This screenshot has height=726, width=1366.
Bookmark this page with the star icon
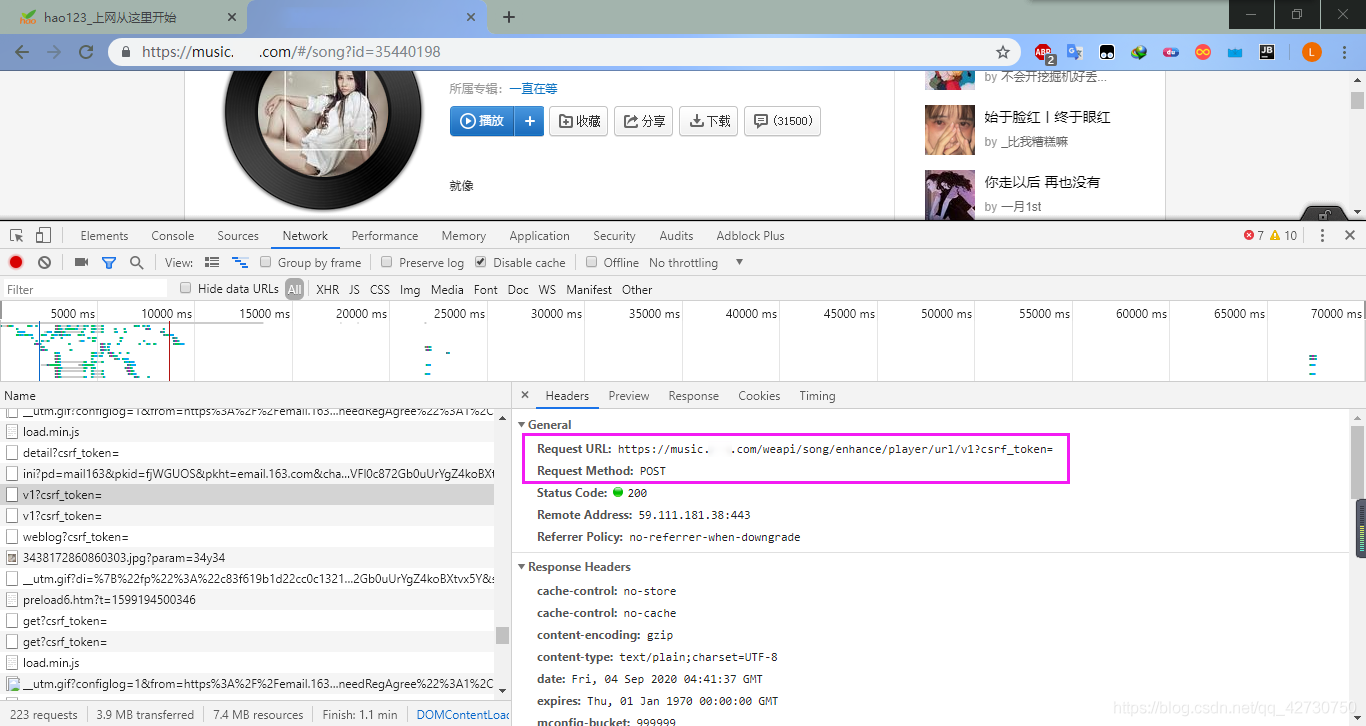pos(1003,52)
